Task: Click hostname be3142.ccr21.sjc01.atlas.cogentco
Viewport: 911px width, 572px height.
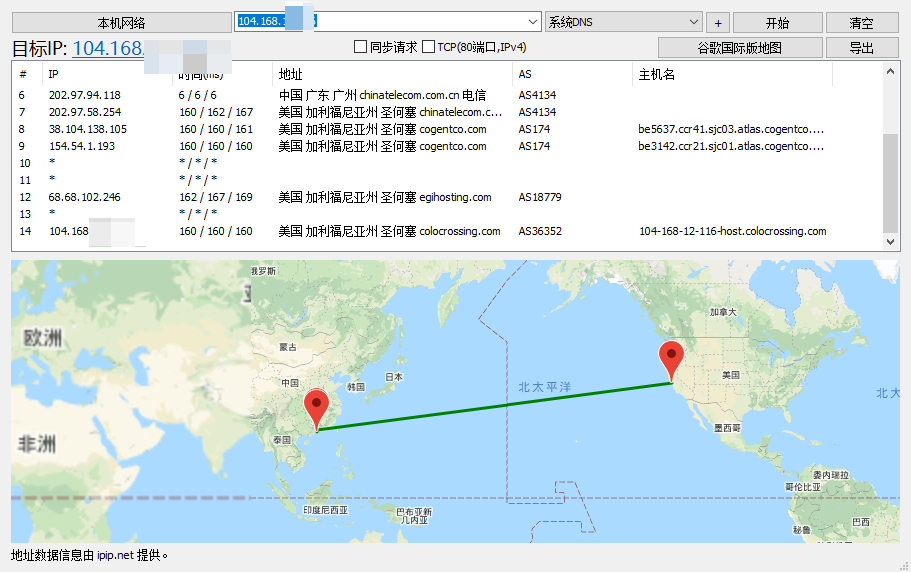Action: pyautogui.click(x=731, y=146)
